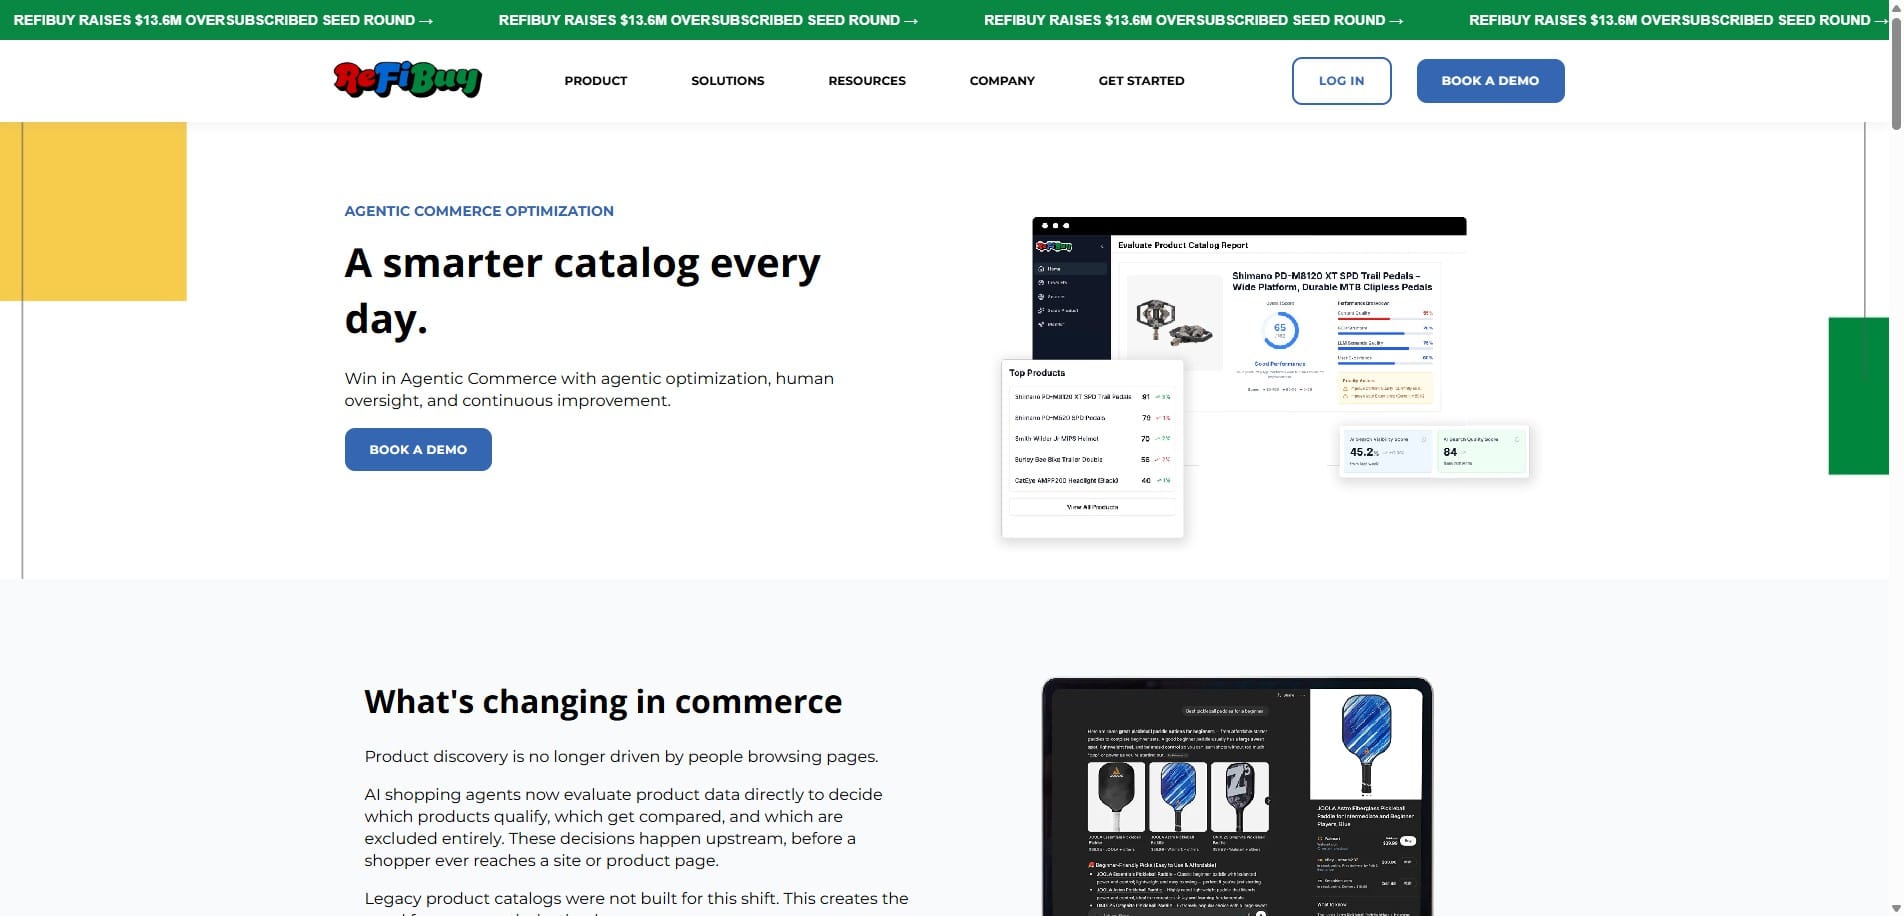This screenshot has height=916, width=1904.
Task: Click the Home item in dashboard image sidebar
Action: [x=1071, y=269]
